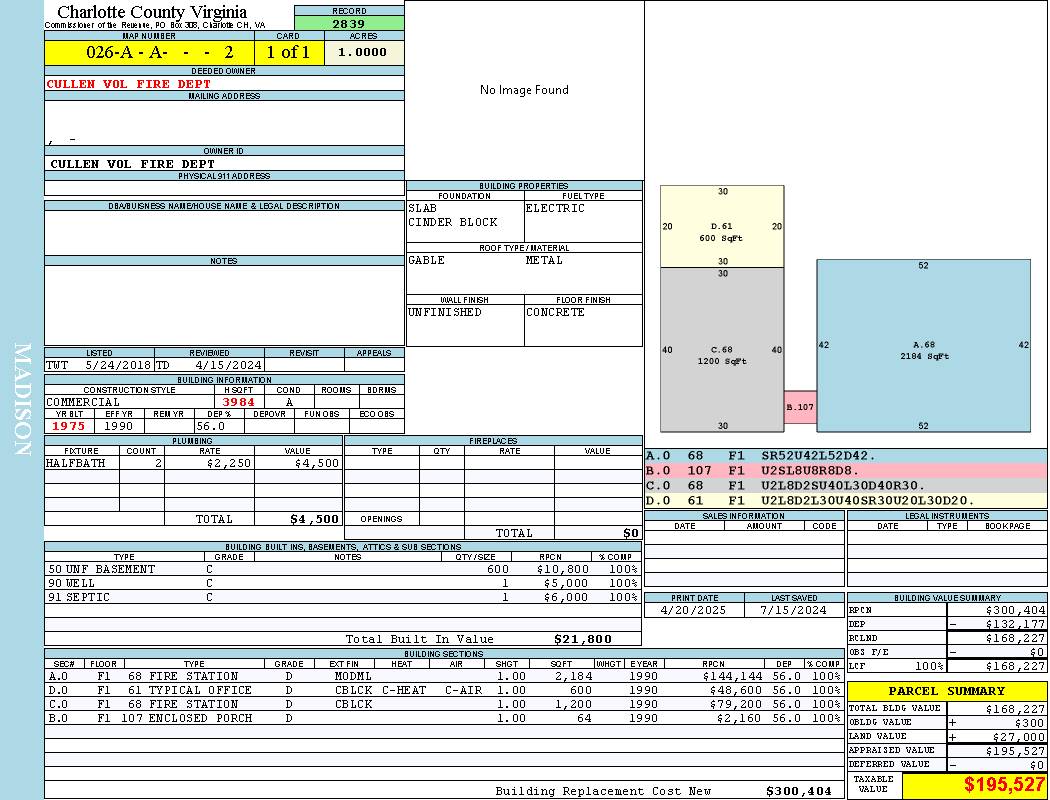
Task: Click the A.0 68 FIRE STATION section row
Action: [x=444, y=676]
